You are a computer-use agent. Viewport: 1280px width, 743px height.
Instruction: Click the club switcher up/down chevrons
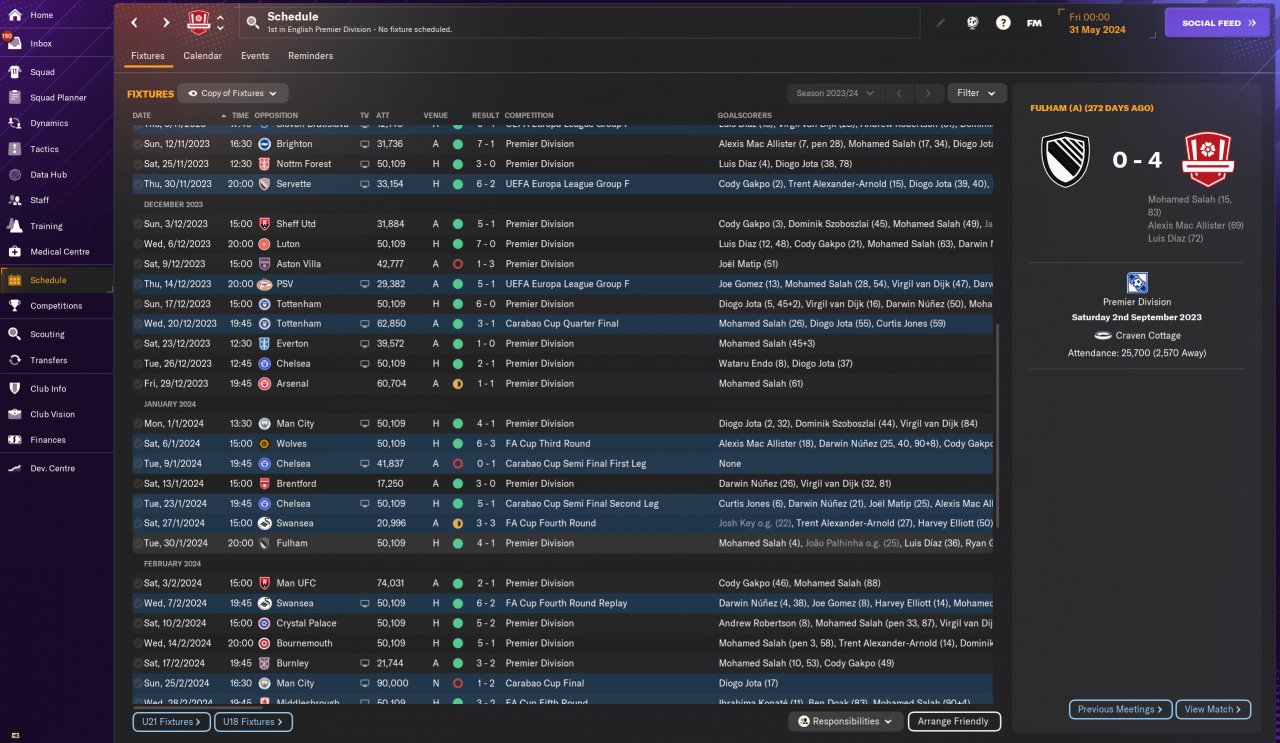click(220, 22)
